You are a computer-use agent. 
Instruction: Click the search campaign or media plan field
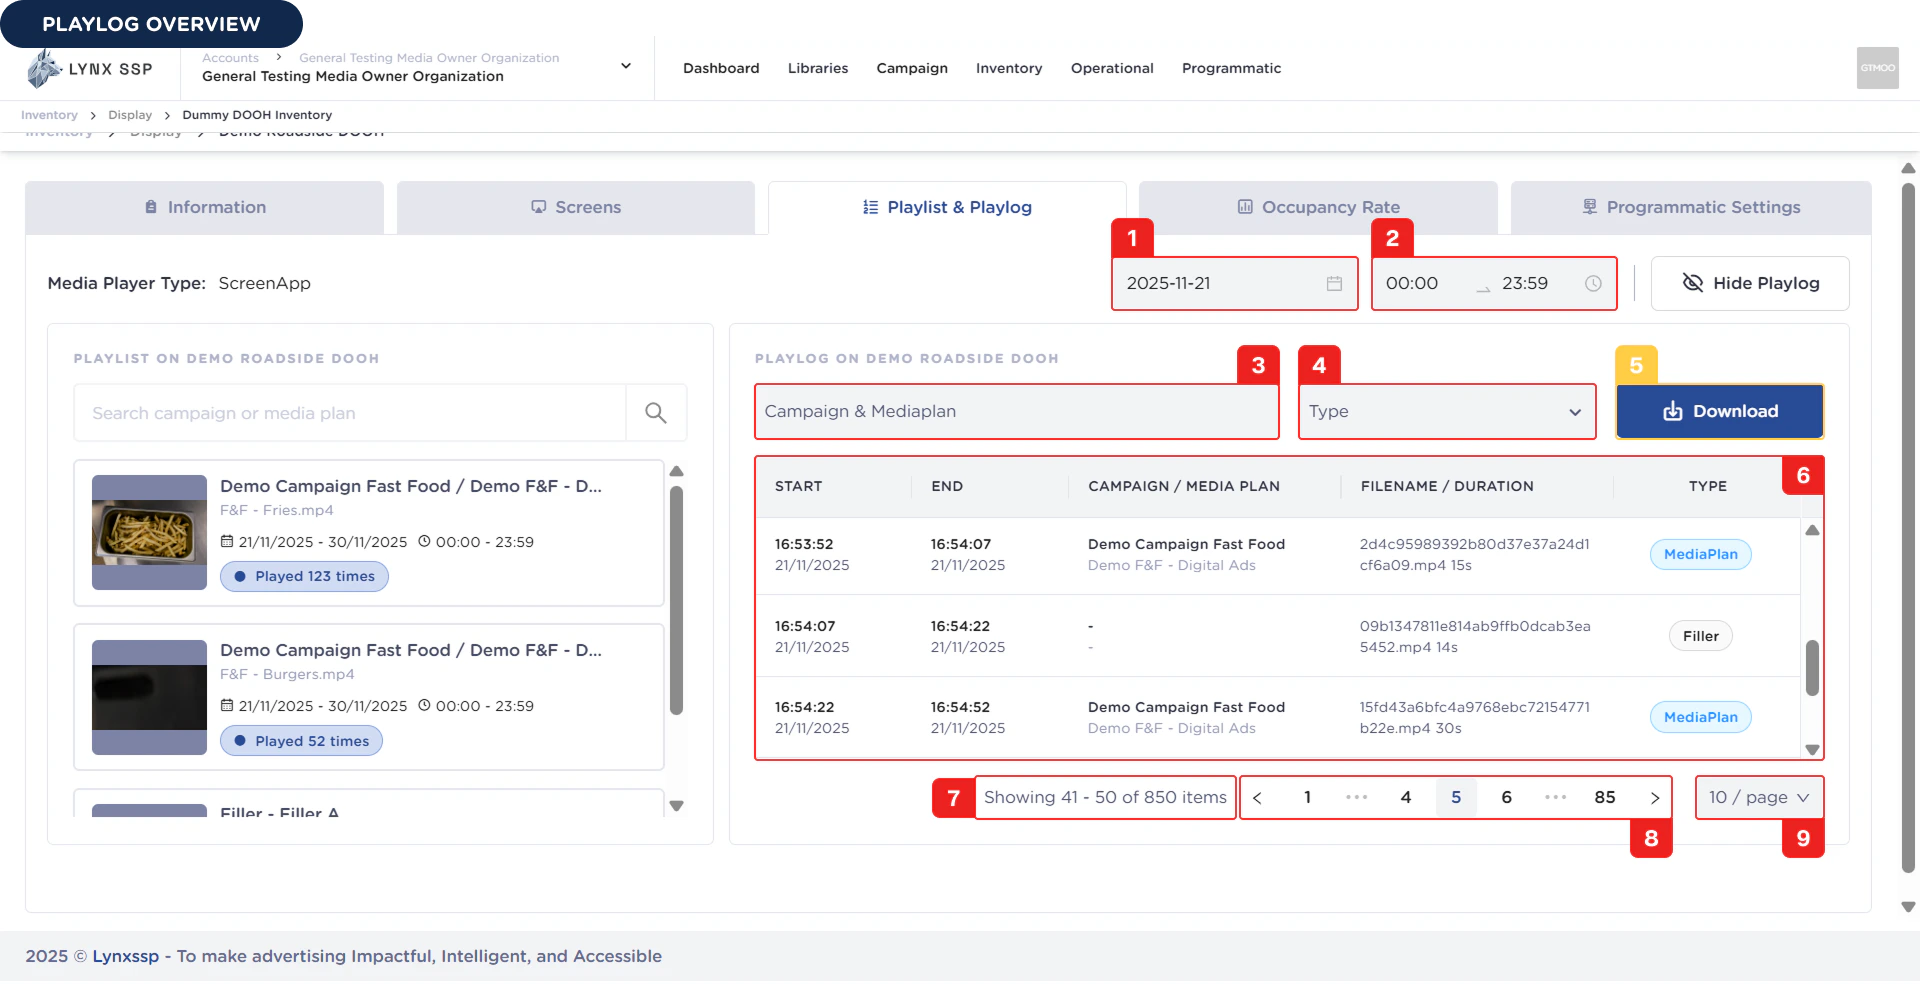(x=350, y=413)
